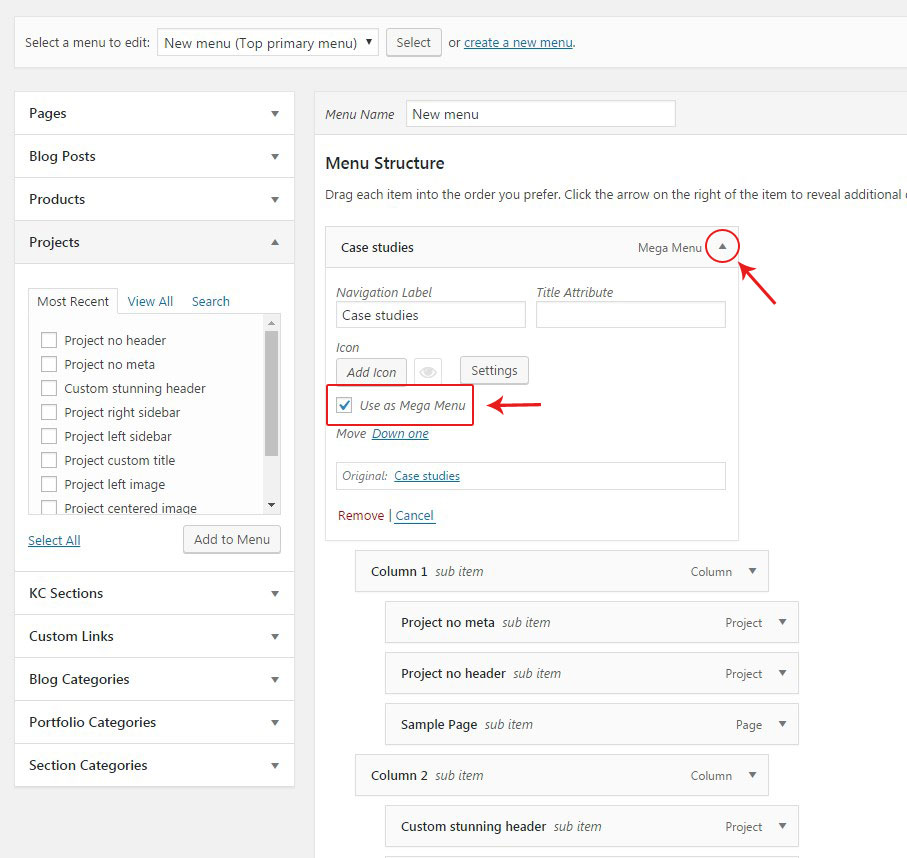
Task: Click the eye icon to preview the menu icon
Action: tap(428, 370)
